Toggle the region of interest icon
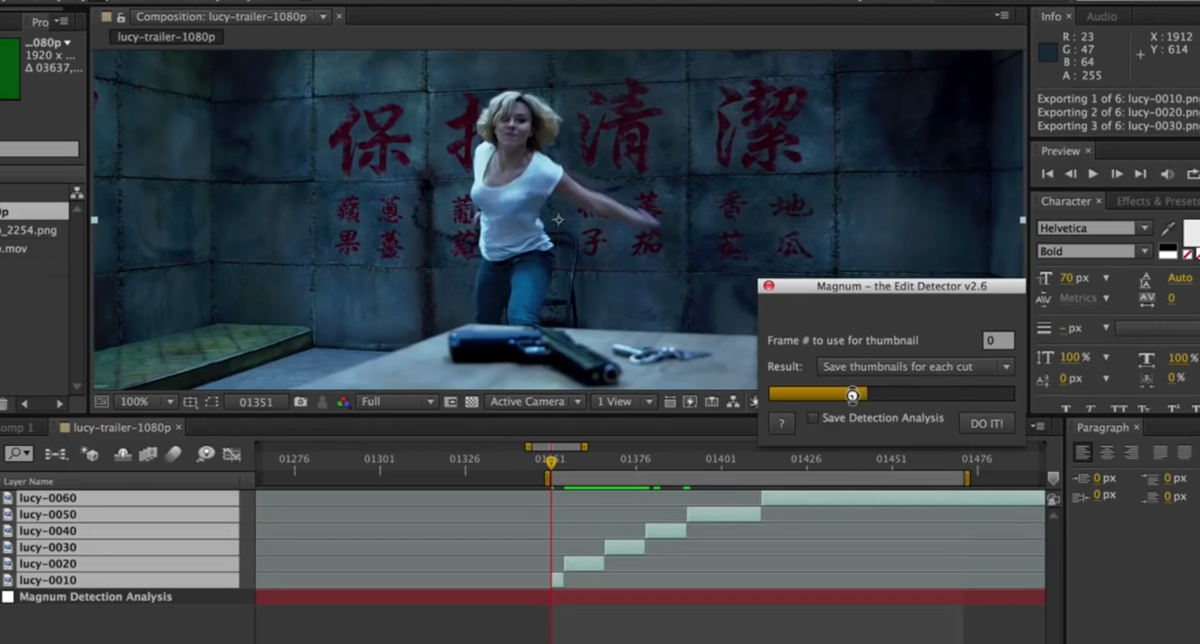 [449, 402]
